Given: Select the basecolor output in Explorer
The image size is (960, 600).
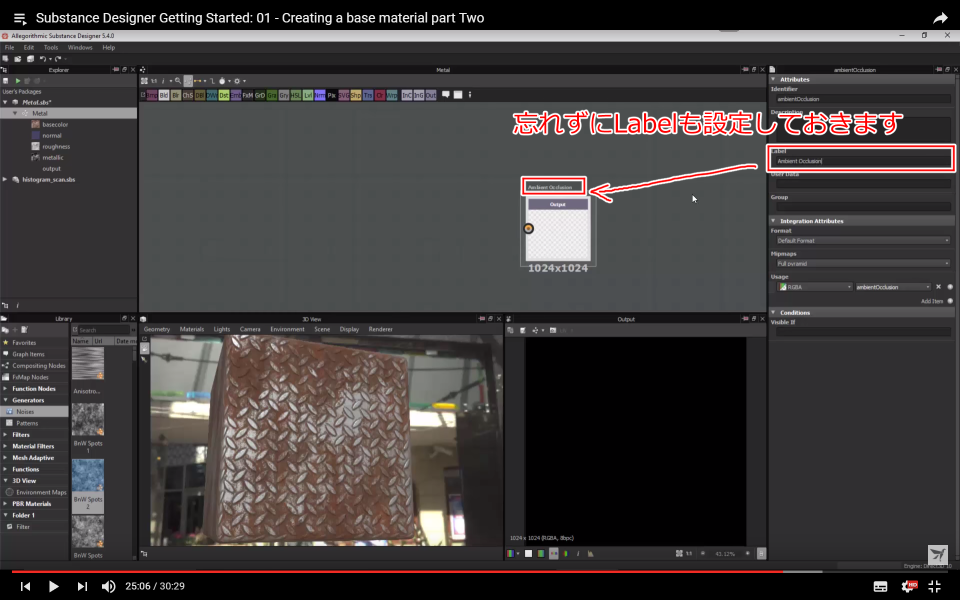Looking at the screenshot, I should [x=55, y=124].
